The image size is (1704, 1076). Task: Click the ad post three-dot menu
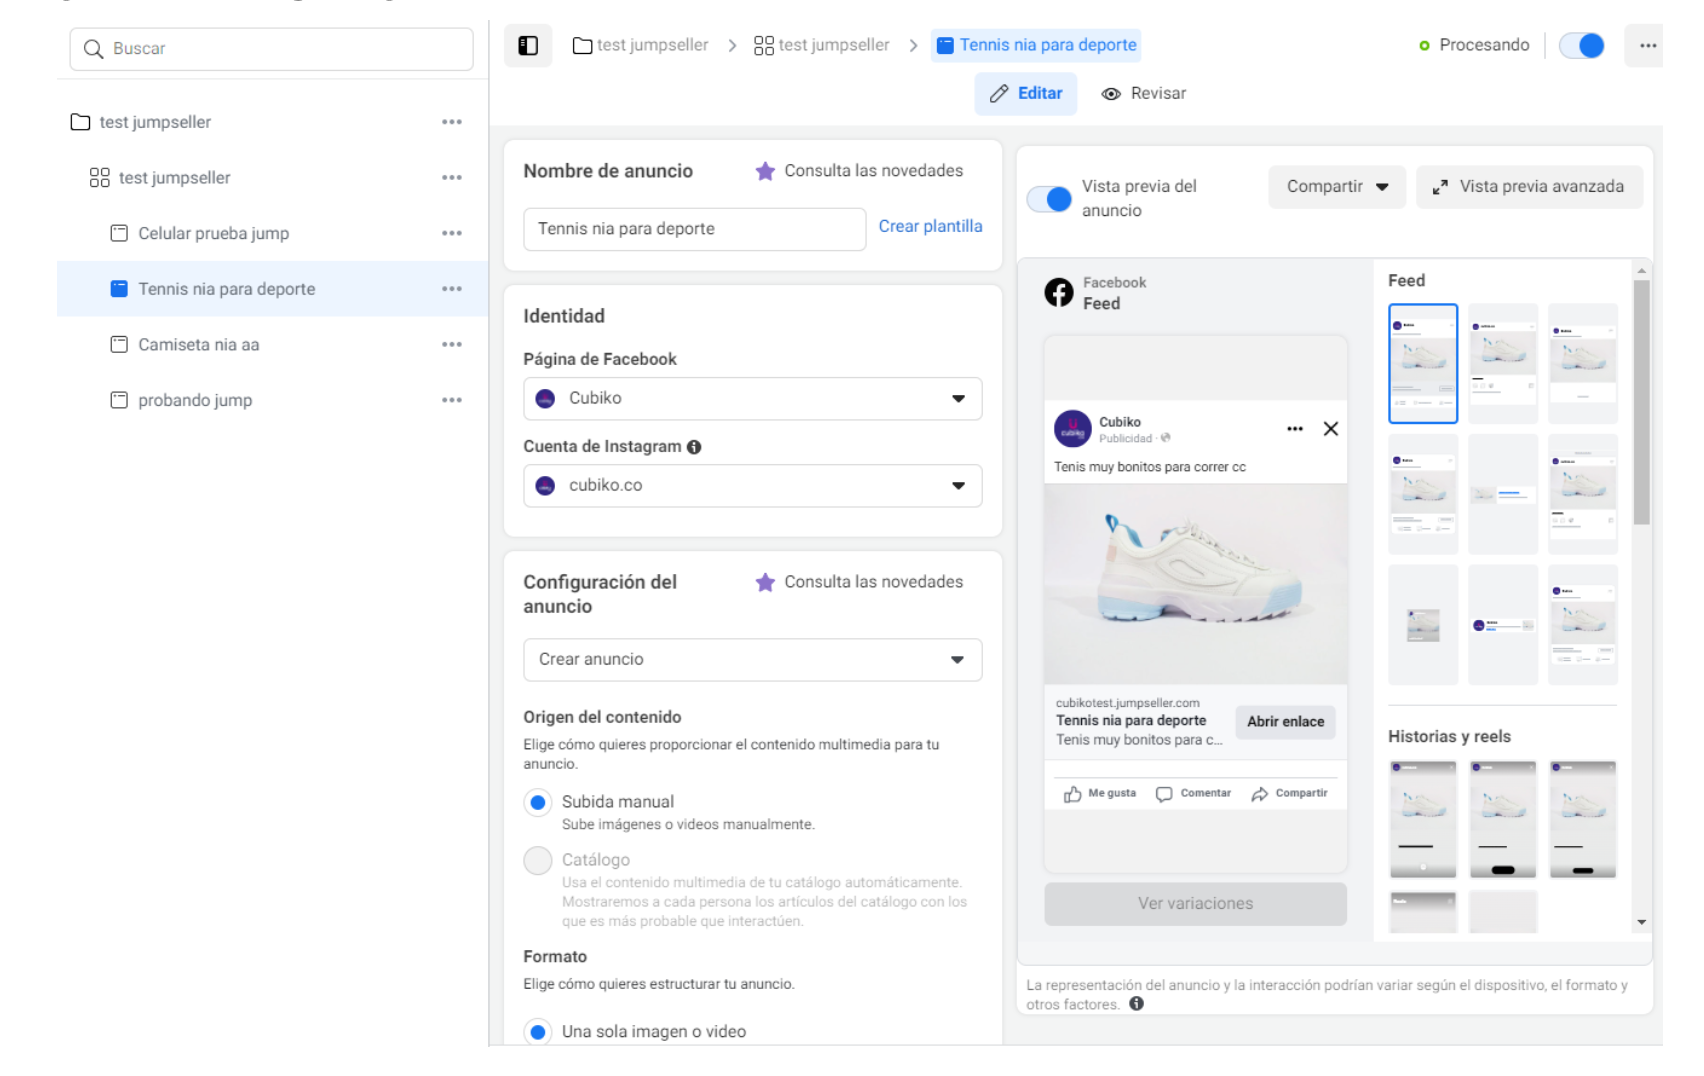tap(1294, 429)
